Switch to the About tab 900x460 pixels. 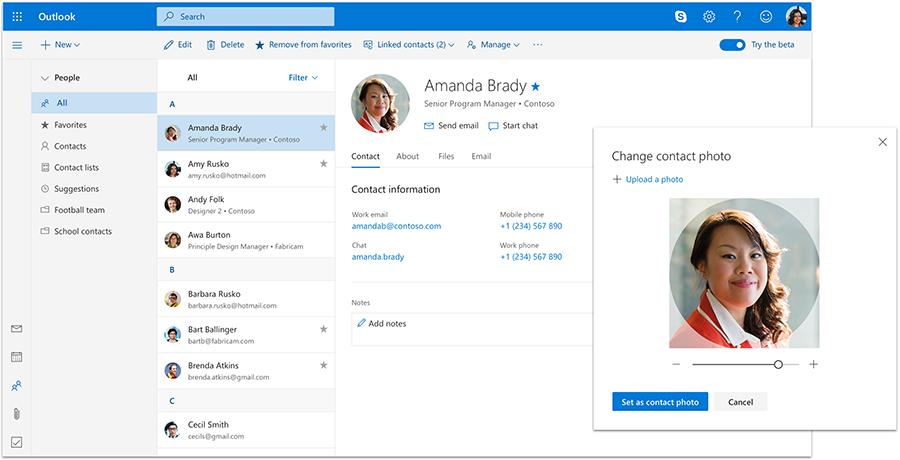click(407, 156)
